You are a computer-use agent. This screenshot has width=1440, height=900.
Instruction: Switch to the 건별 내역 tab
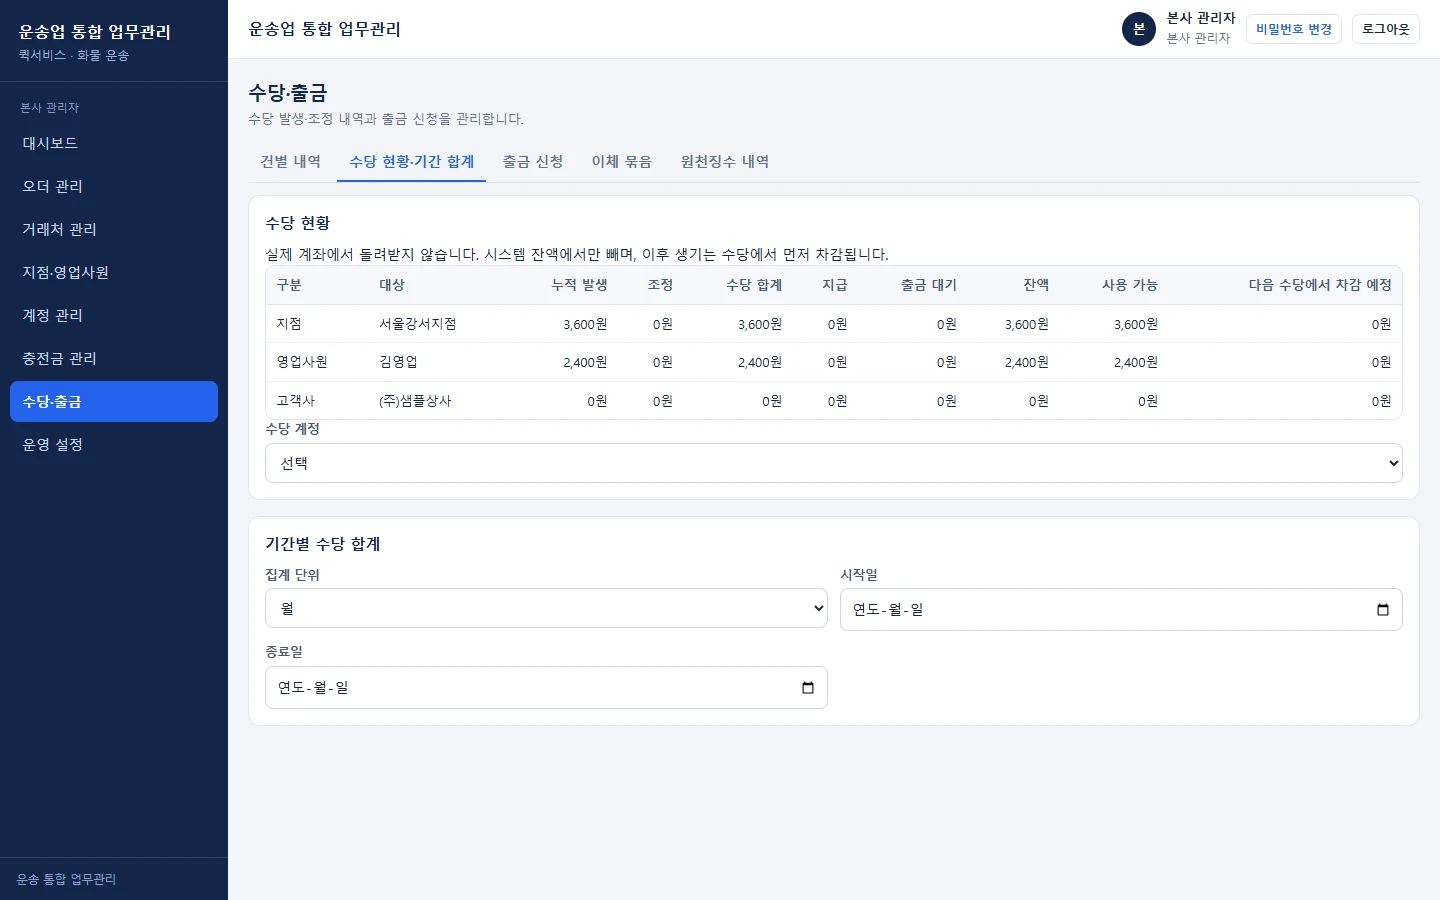[x=291, y=162]
